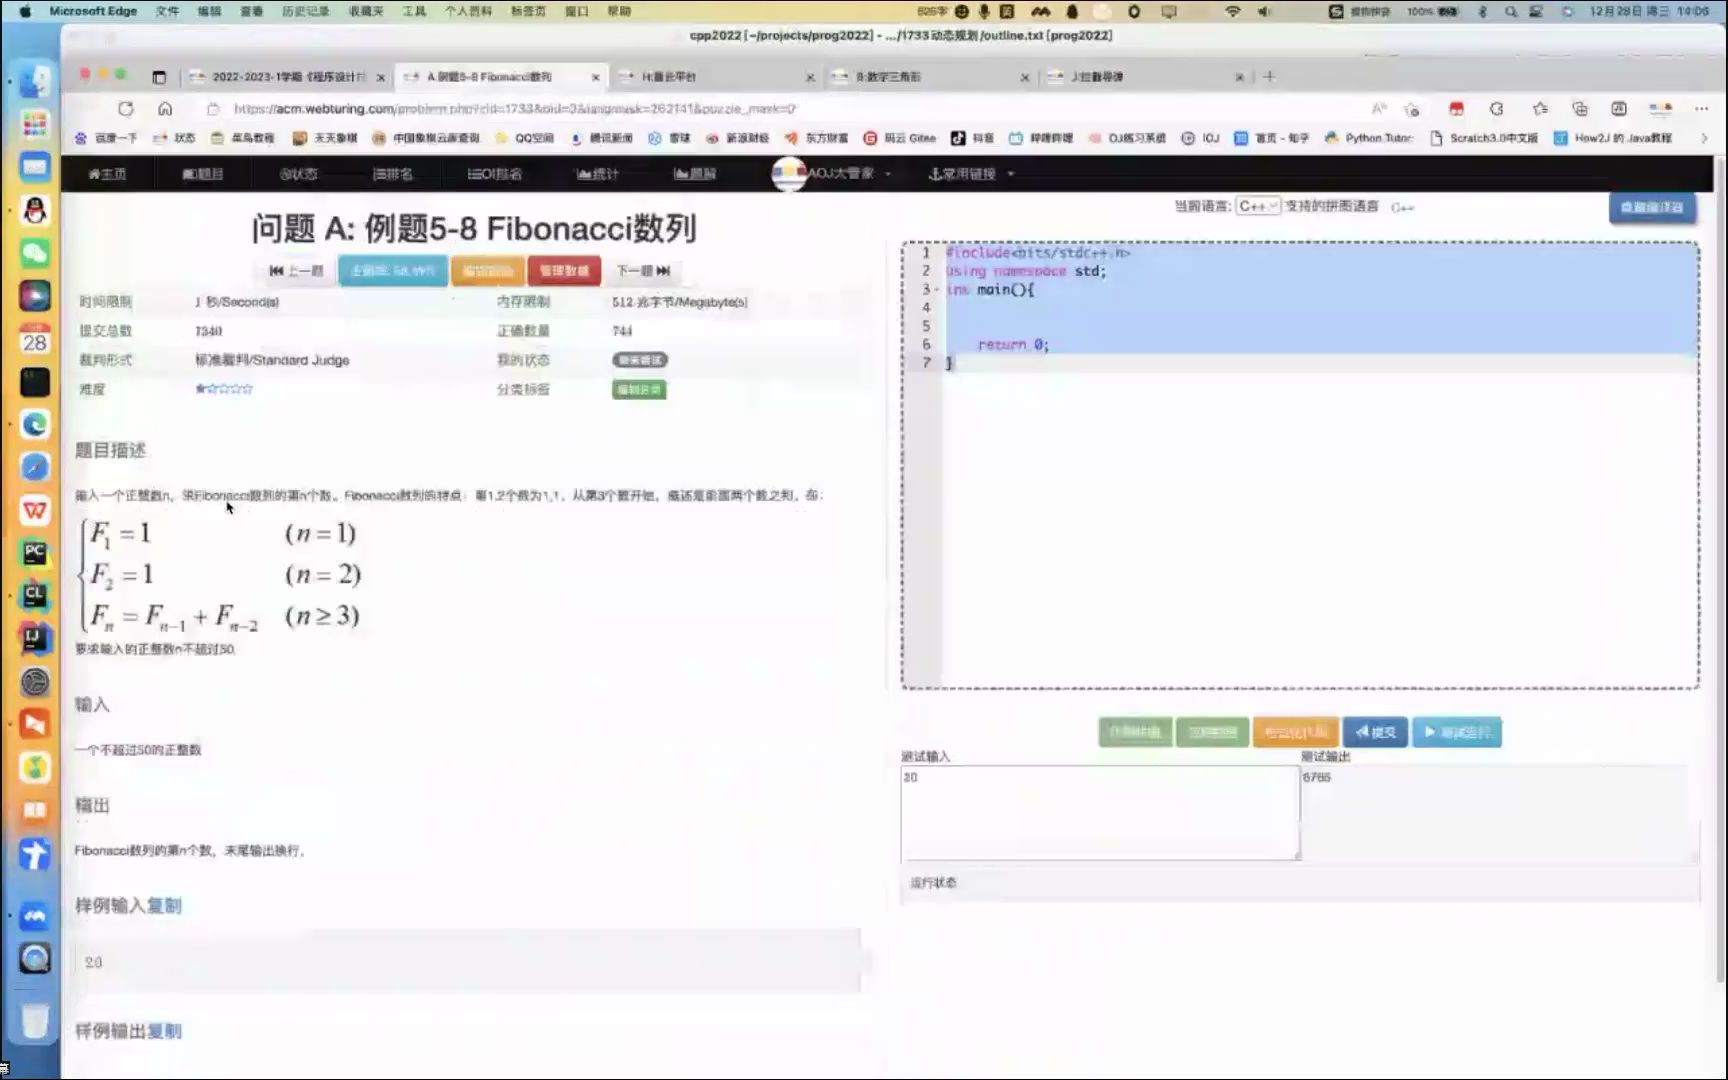Go to next problem 下一题
This screenshot has height=1080, width=1728.
pyautogui.click(x=642, y=271)
